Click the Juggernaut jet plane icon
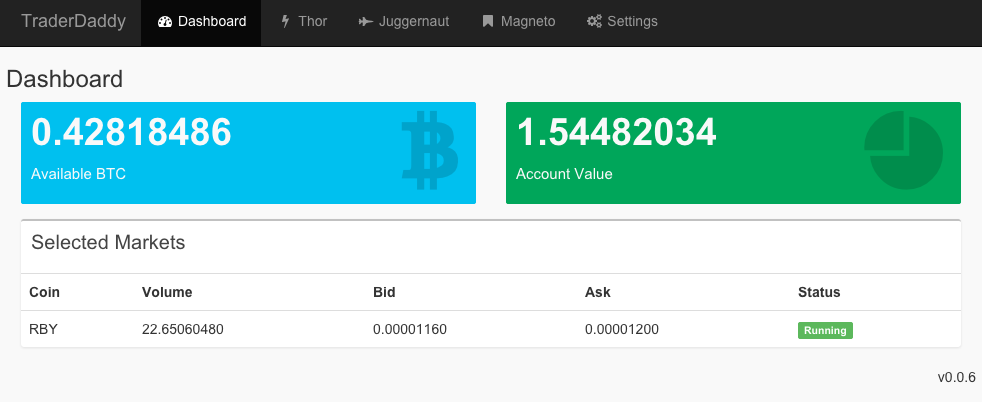The image size is (982, 402). (x=366, y=22)
